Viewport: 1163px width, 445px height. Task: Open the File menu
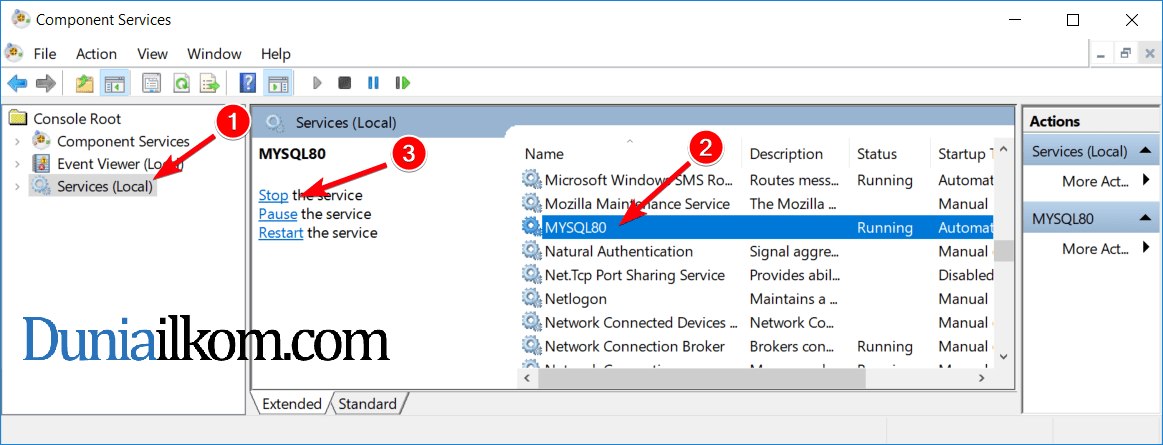click(x=45, y=54)
